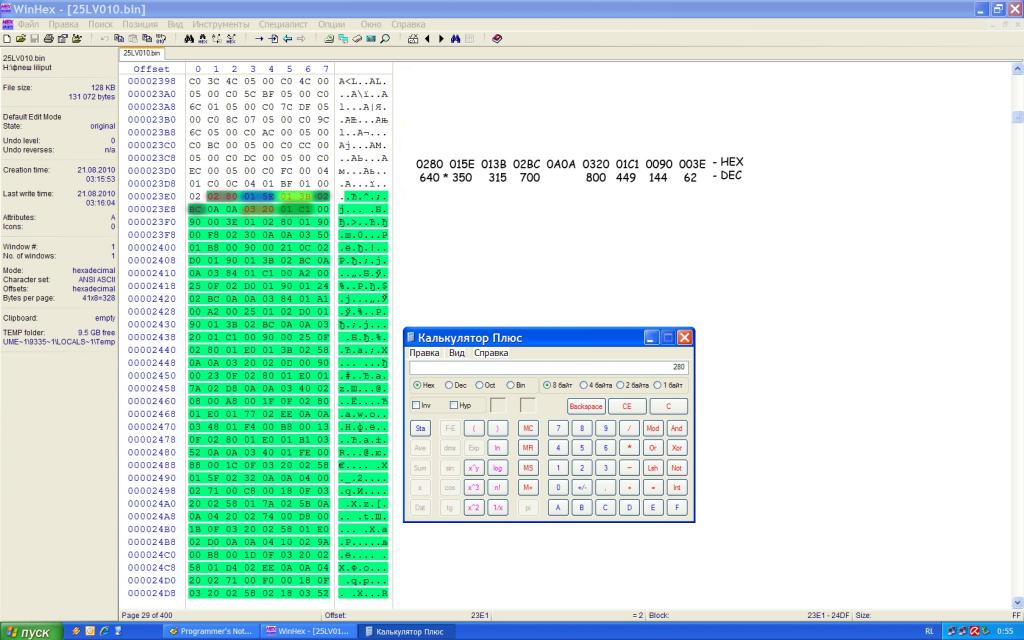1024x640 pixels.
Task: Switch to Bin number mode
Action: click(509, 384)
